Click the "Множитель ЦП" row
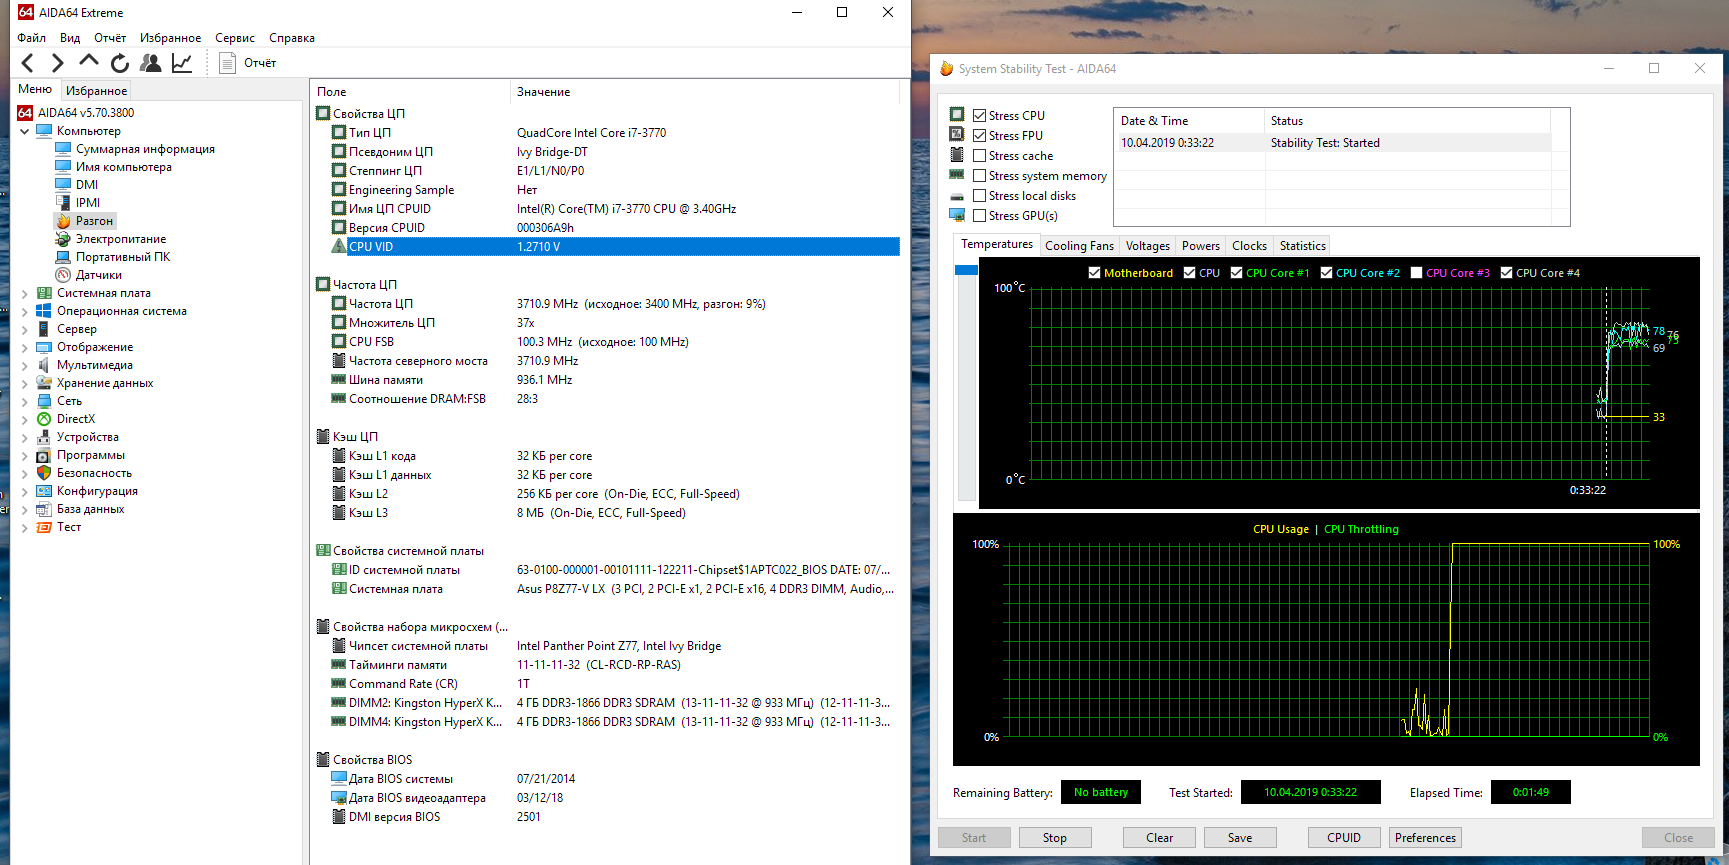 pyautogui.click(x=614, y=323)
